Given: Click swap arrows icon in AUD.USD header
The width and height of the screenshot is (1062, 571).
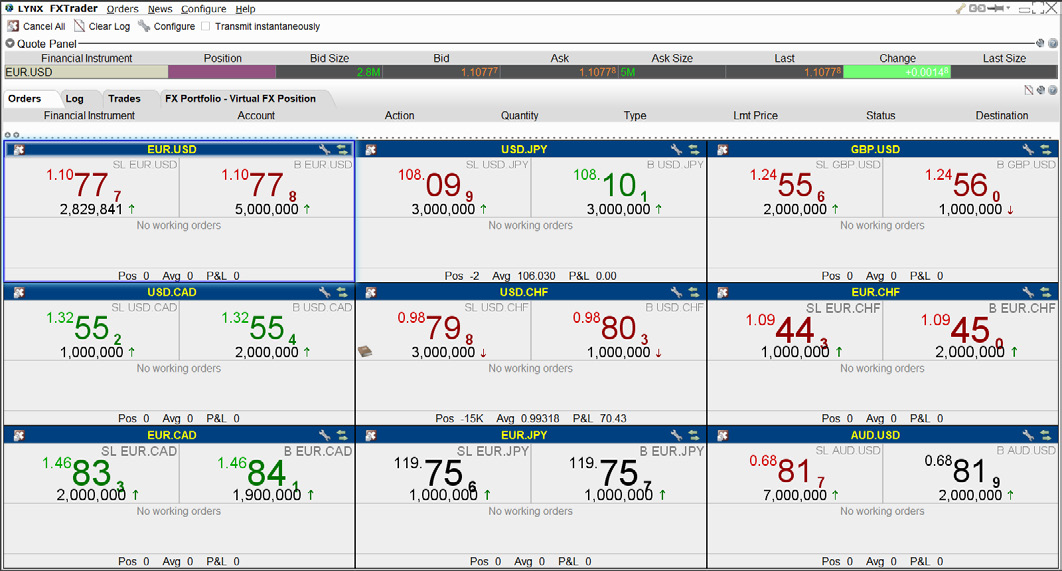Looking at the screenshot, I should pyautogui.click(x=1046, y=436).
